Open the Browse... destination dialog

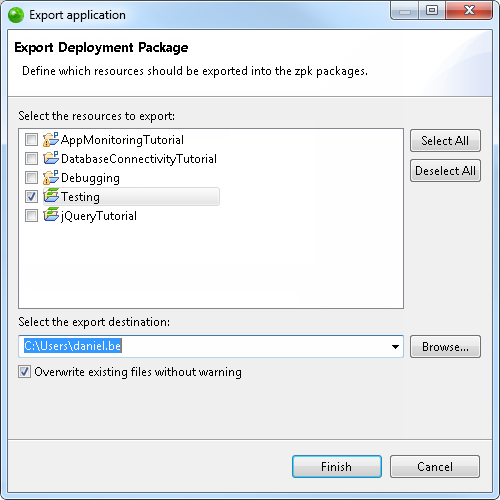click(445, 347)
